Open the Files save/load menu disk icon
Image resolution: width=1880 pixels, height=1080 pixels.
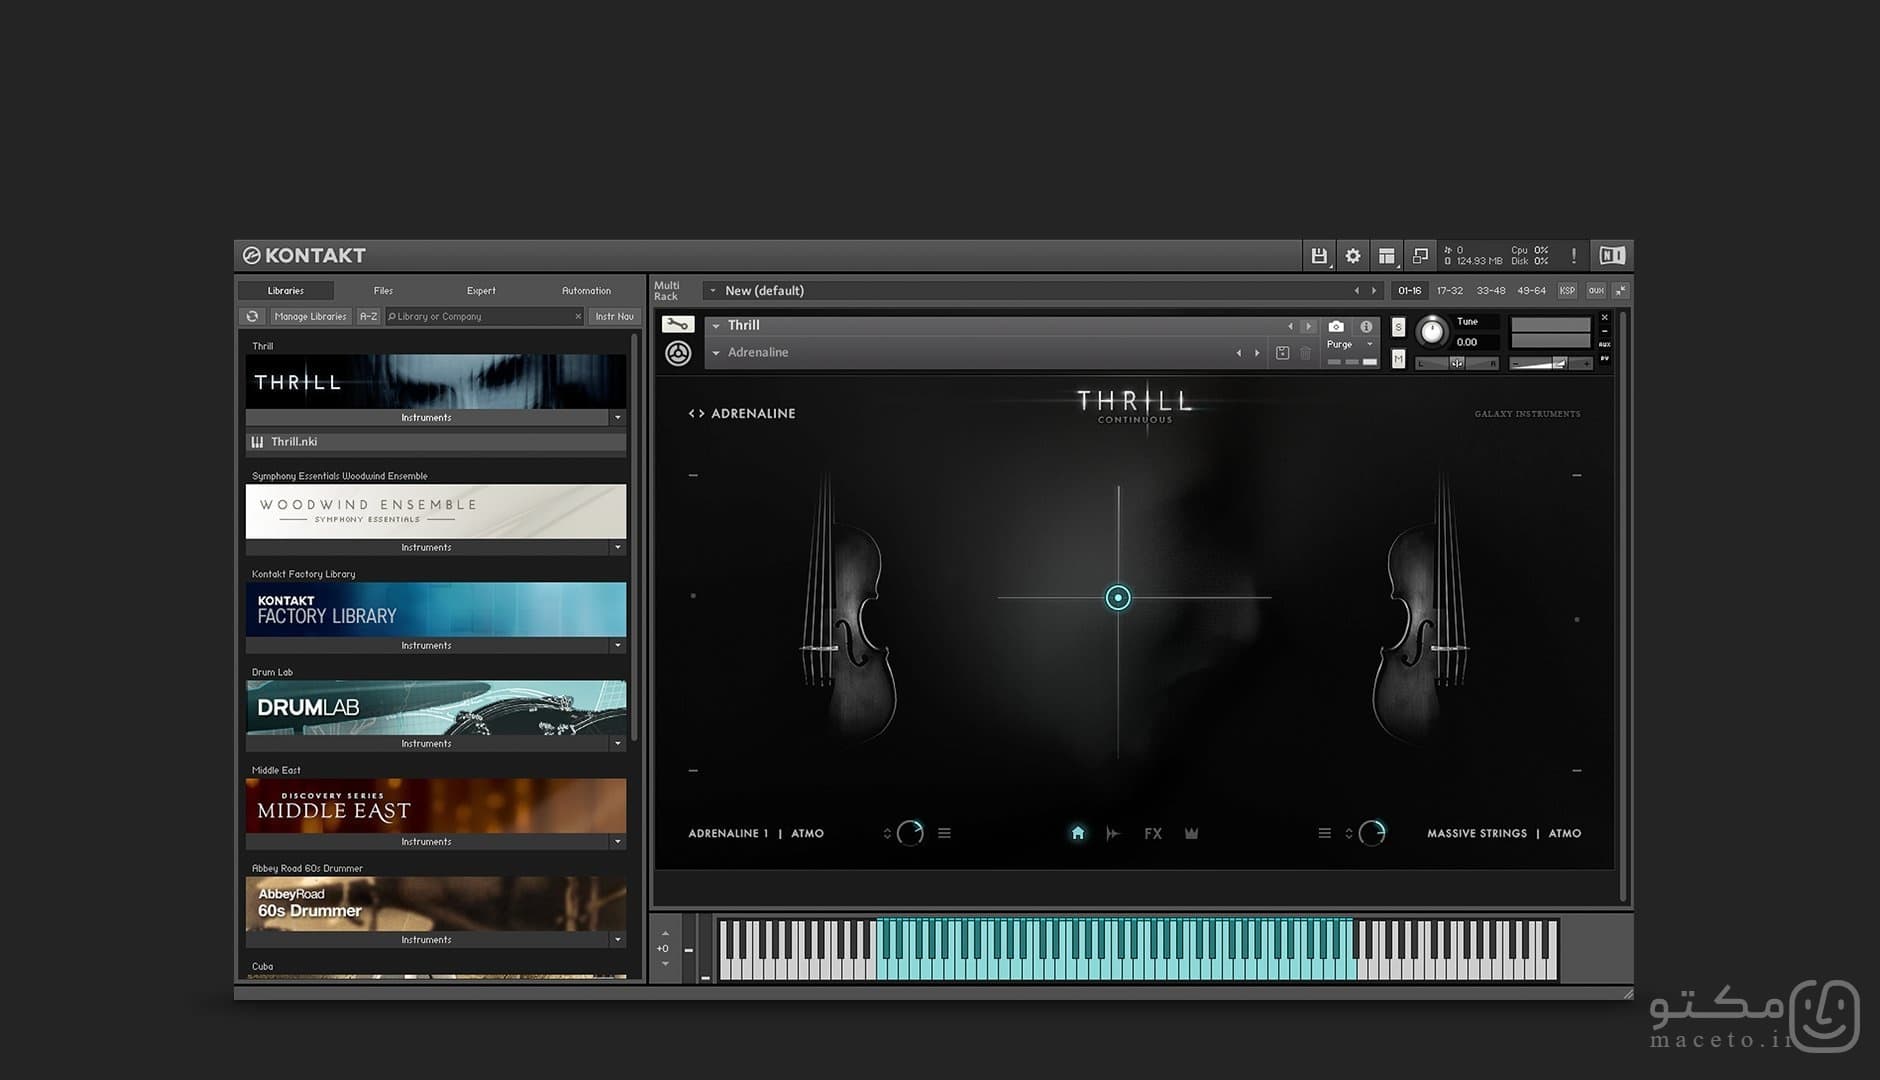(x=1319, y=256)
